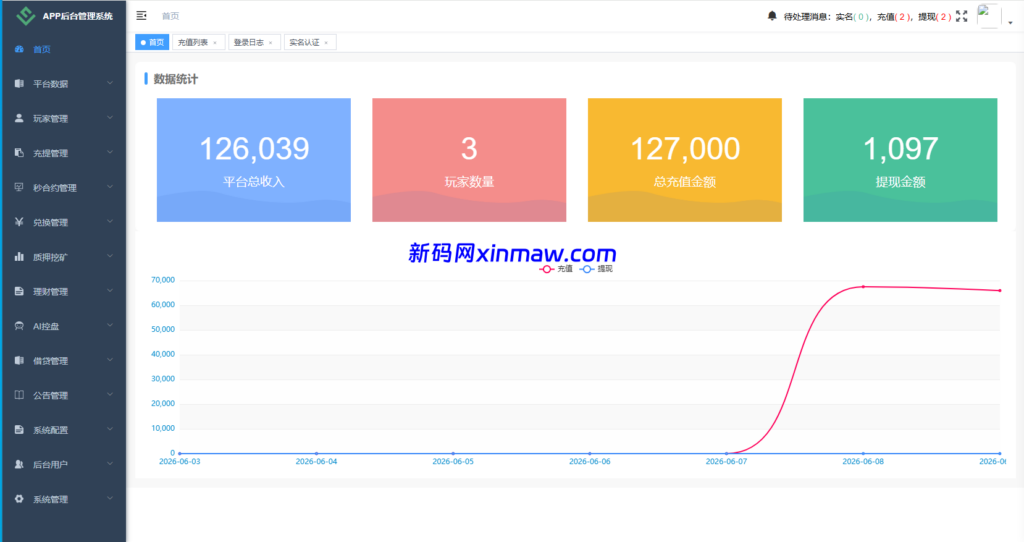The height and width of the screenshot is (542, 1024).
Task: Click the 2026-06-05 x-axis label
Action: coord(453,462)
